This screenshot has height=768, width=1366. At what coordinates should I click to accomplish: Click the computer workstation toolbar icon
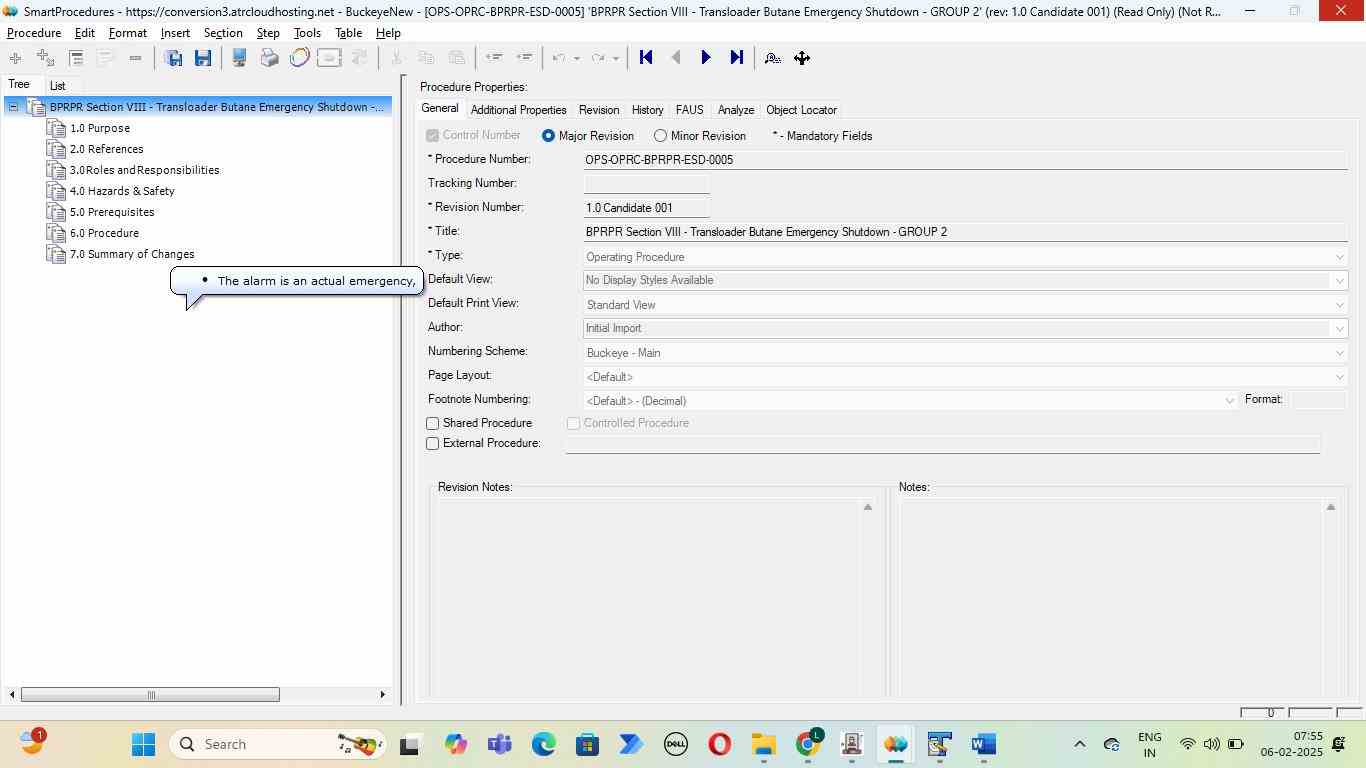point(239,58)
